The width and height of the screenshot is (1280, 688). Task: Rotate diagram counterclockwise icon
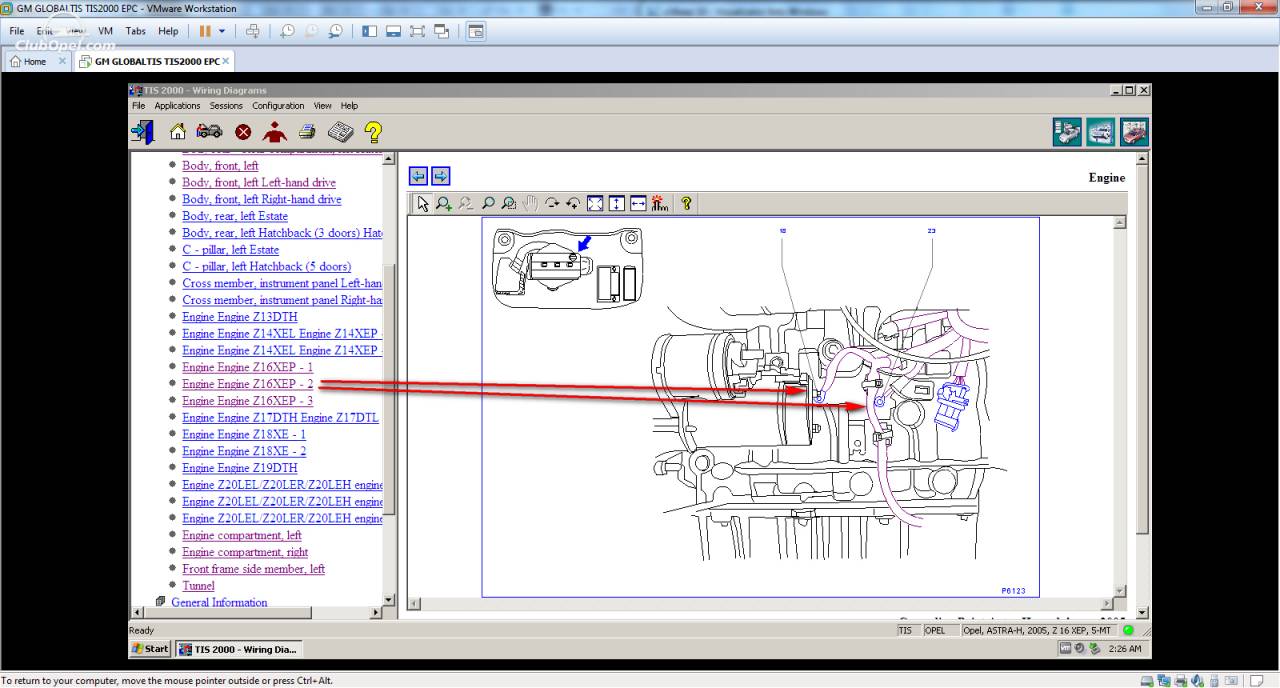[x=573, y=203]
